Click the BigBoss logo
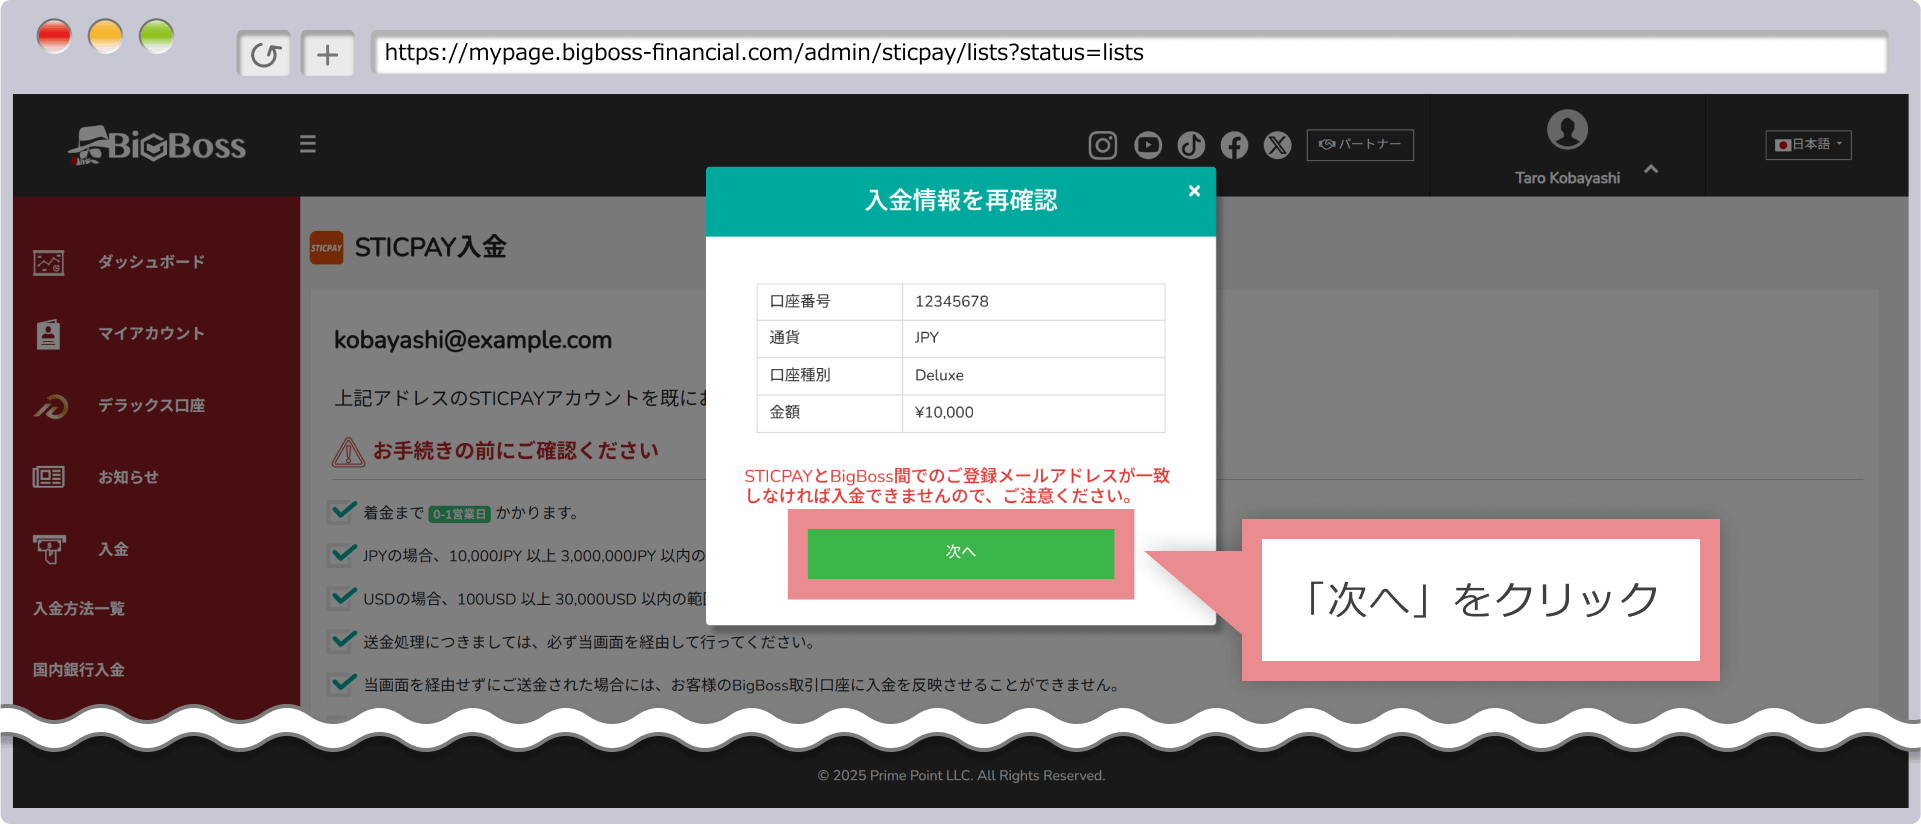Image resolution: width=1921 pixels, height=824 pixels. 157,146
